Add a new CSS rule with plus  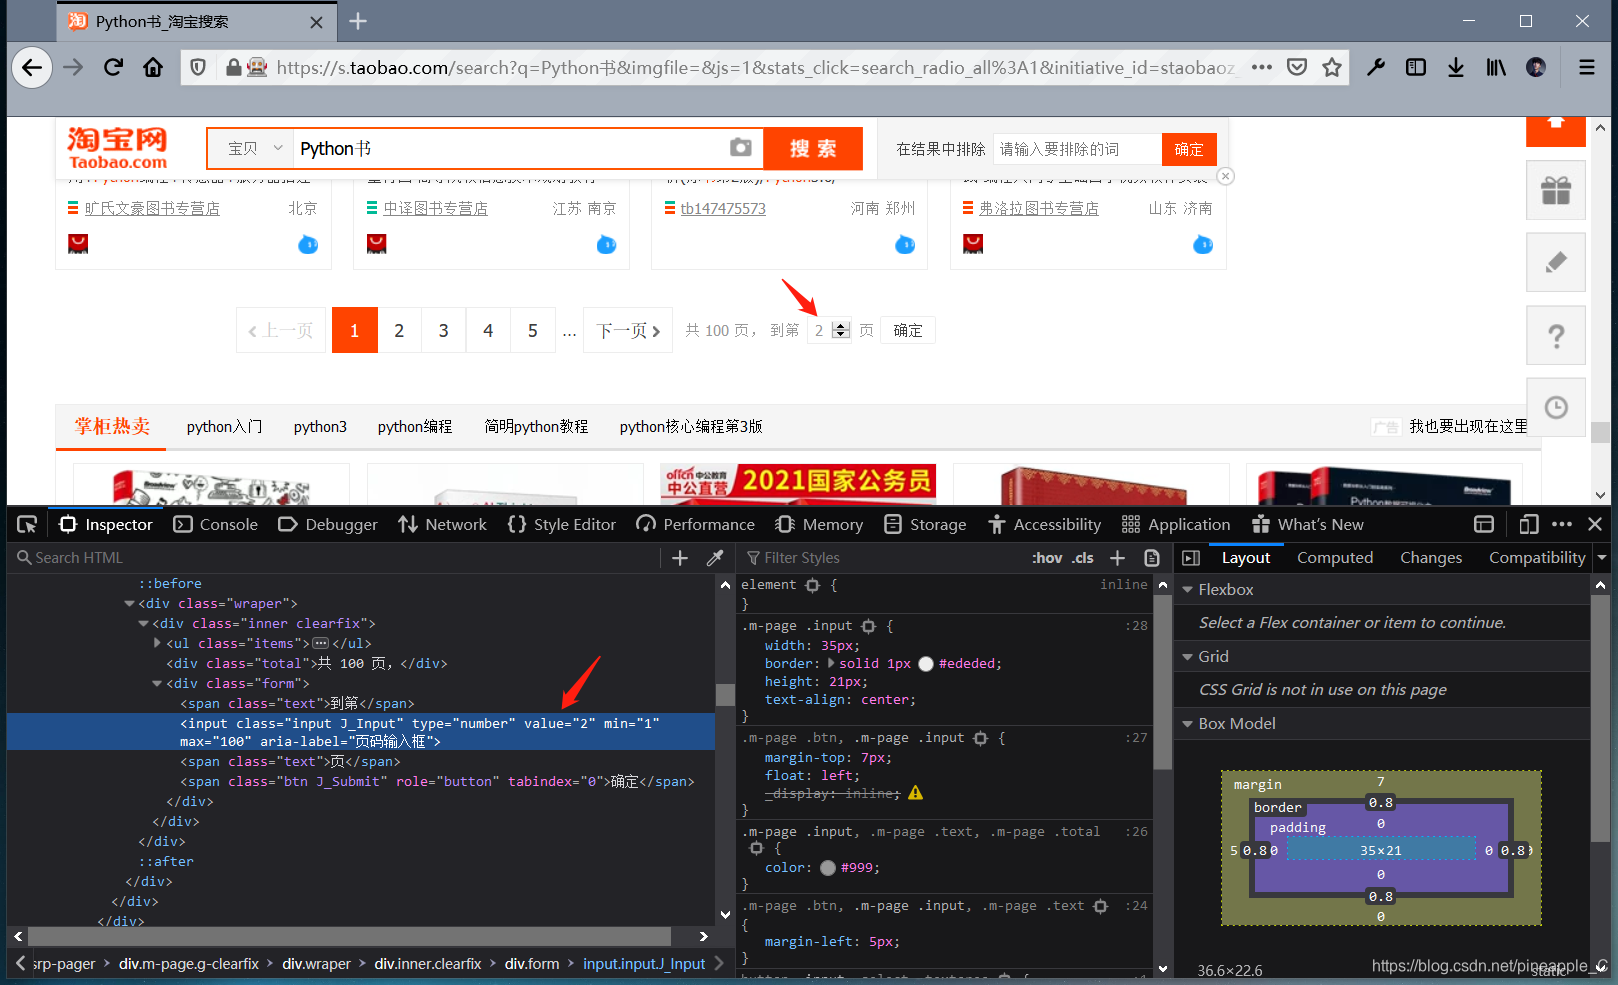[1117, 558]
